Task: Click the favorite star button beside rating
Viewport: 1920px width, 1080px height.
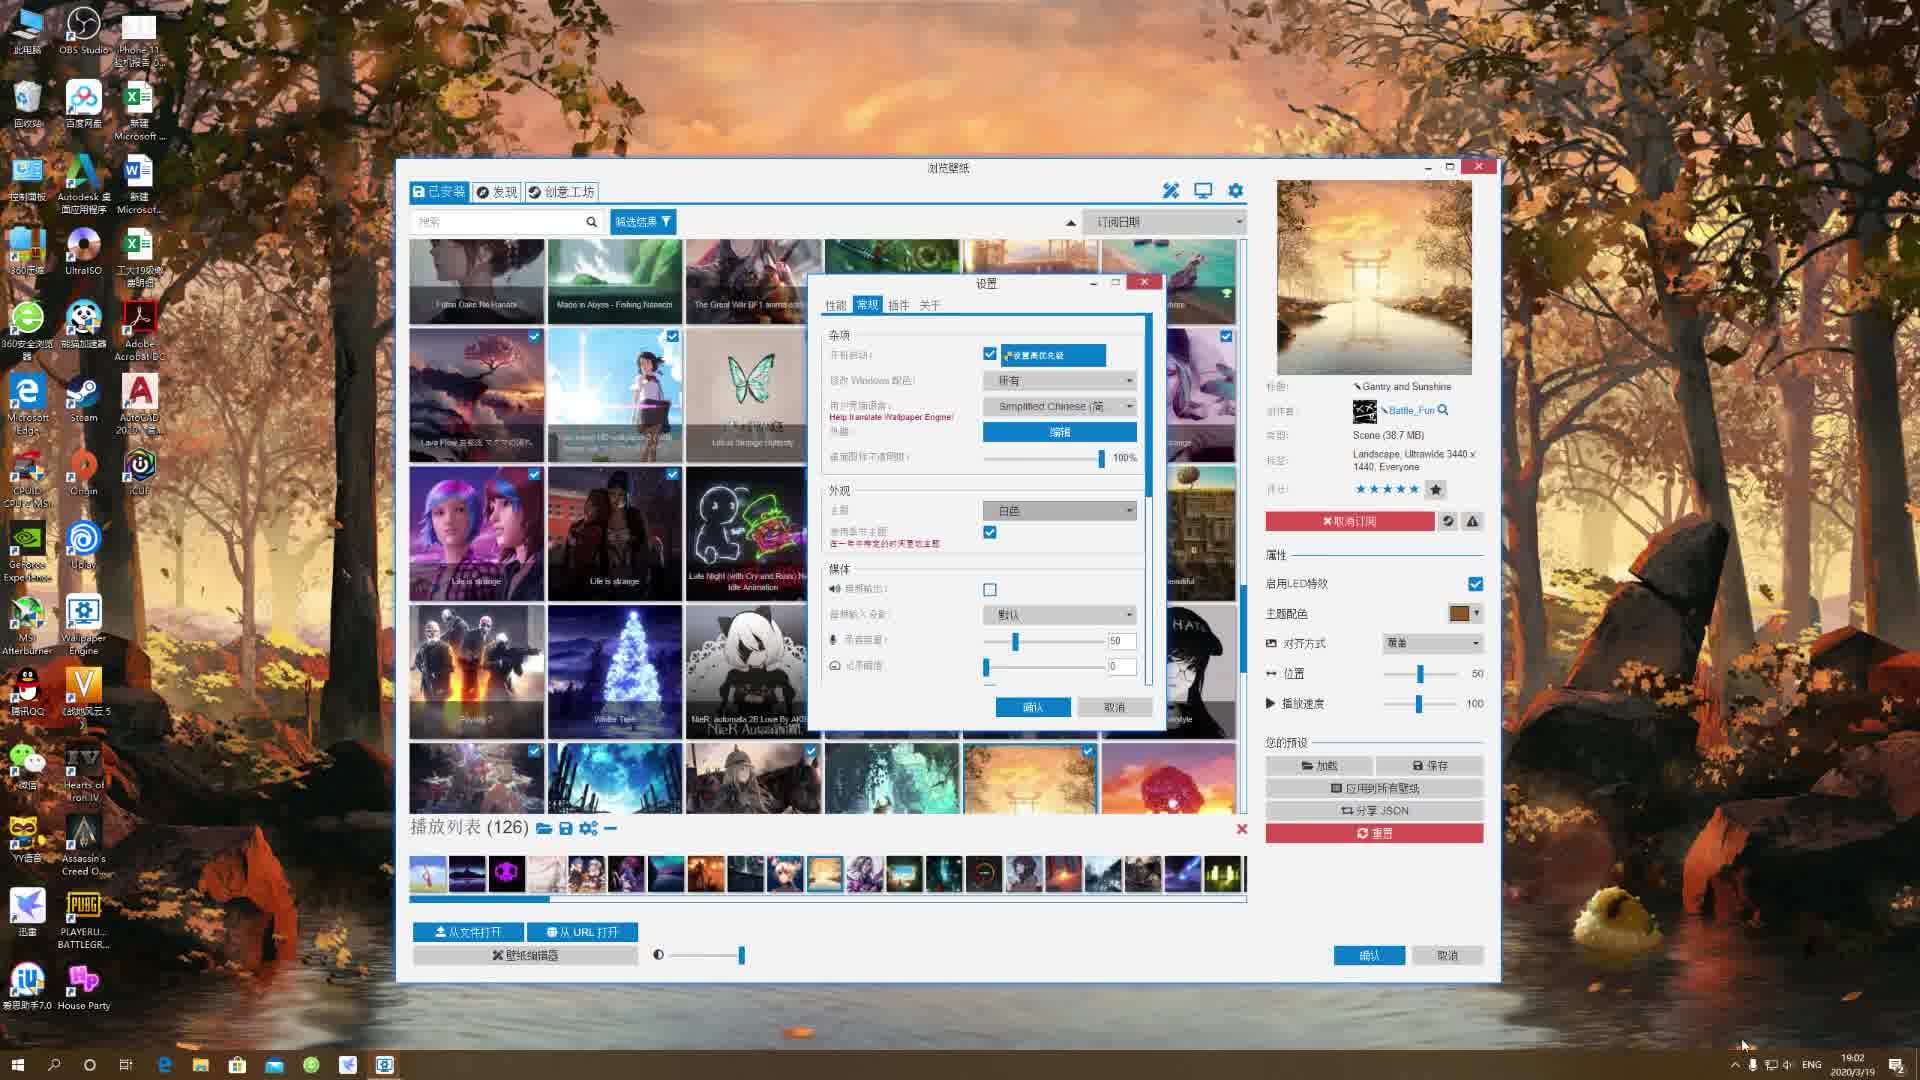Action: [1436, 489]
